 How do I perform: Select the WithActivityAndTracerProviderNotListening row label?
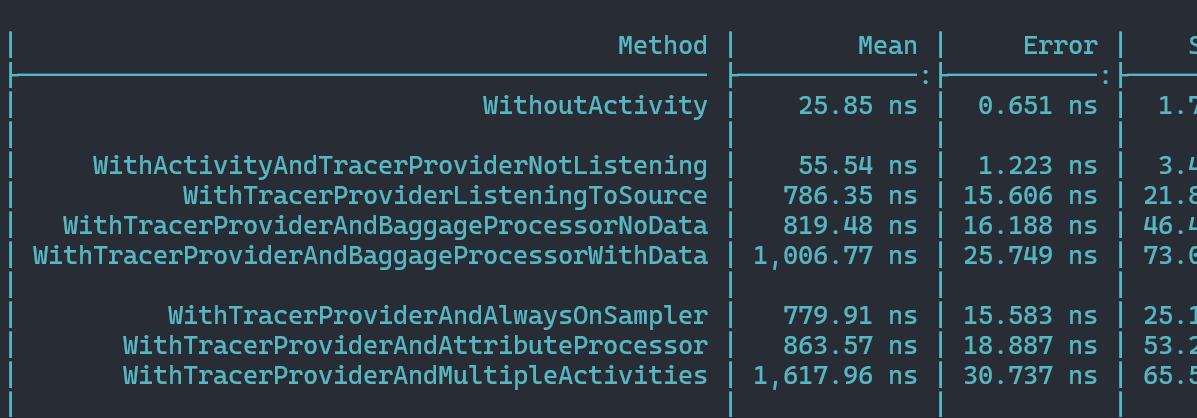(x=400, y=166)
